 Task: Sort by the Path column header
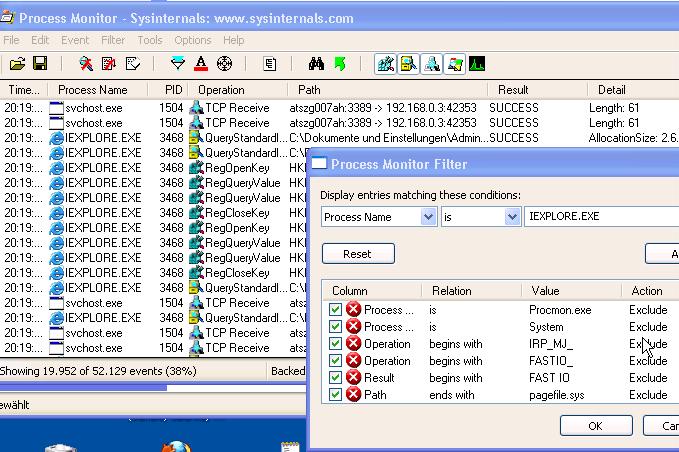[388, 90]
